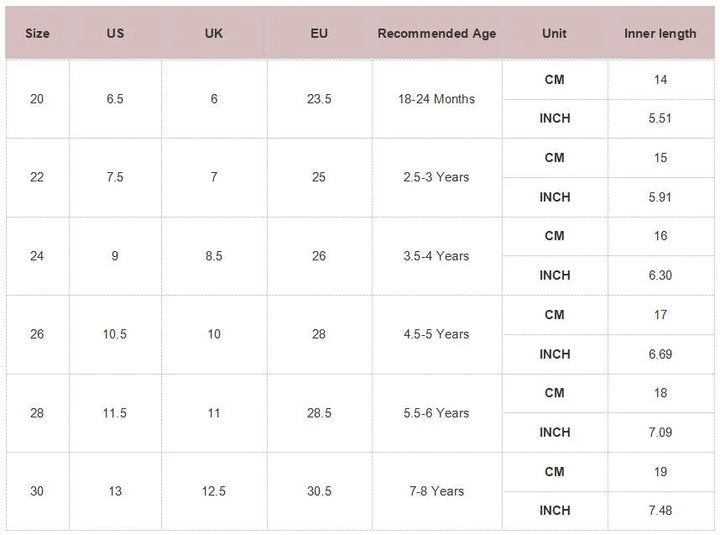Select the 18-24 Months age cell
The height and width of the screenshot is (535, 720).
[x=437, y=99]
